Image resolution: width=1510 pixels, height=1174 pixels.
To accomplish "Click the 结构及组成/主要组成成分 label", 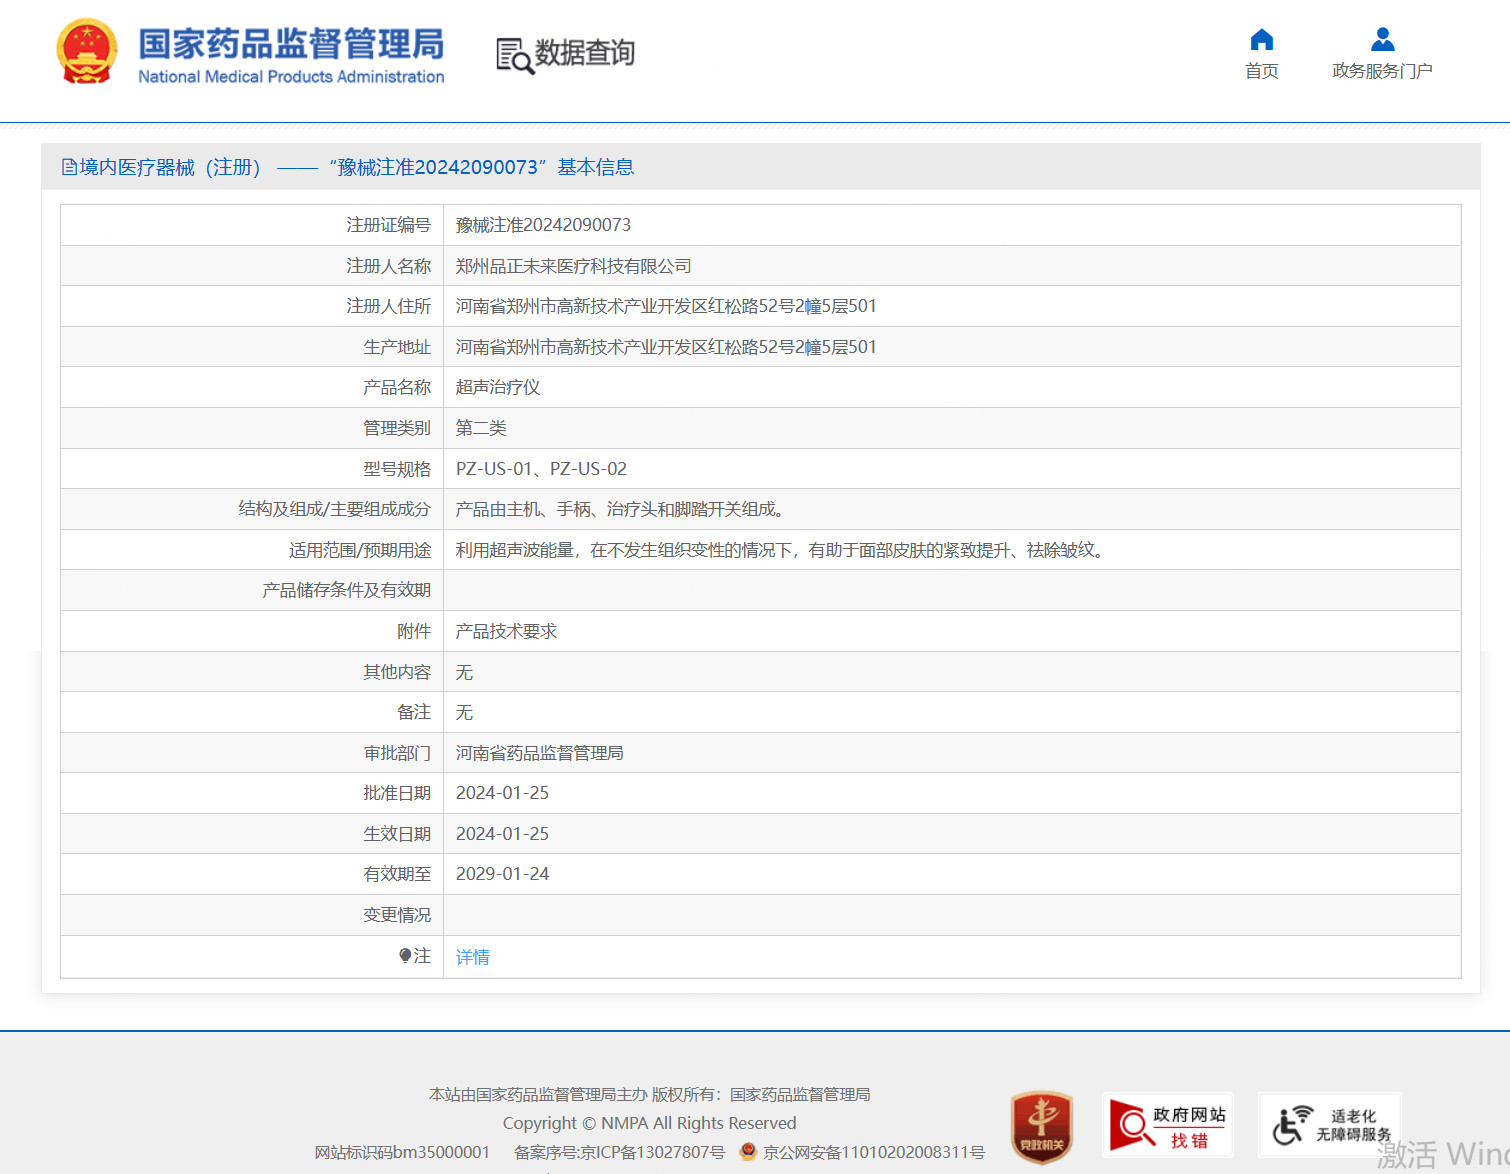I will 334,509.
